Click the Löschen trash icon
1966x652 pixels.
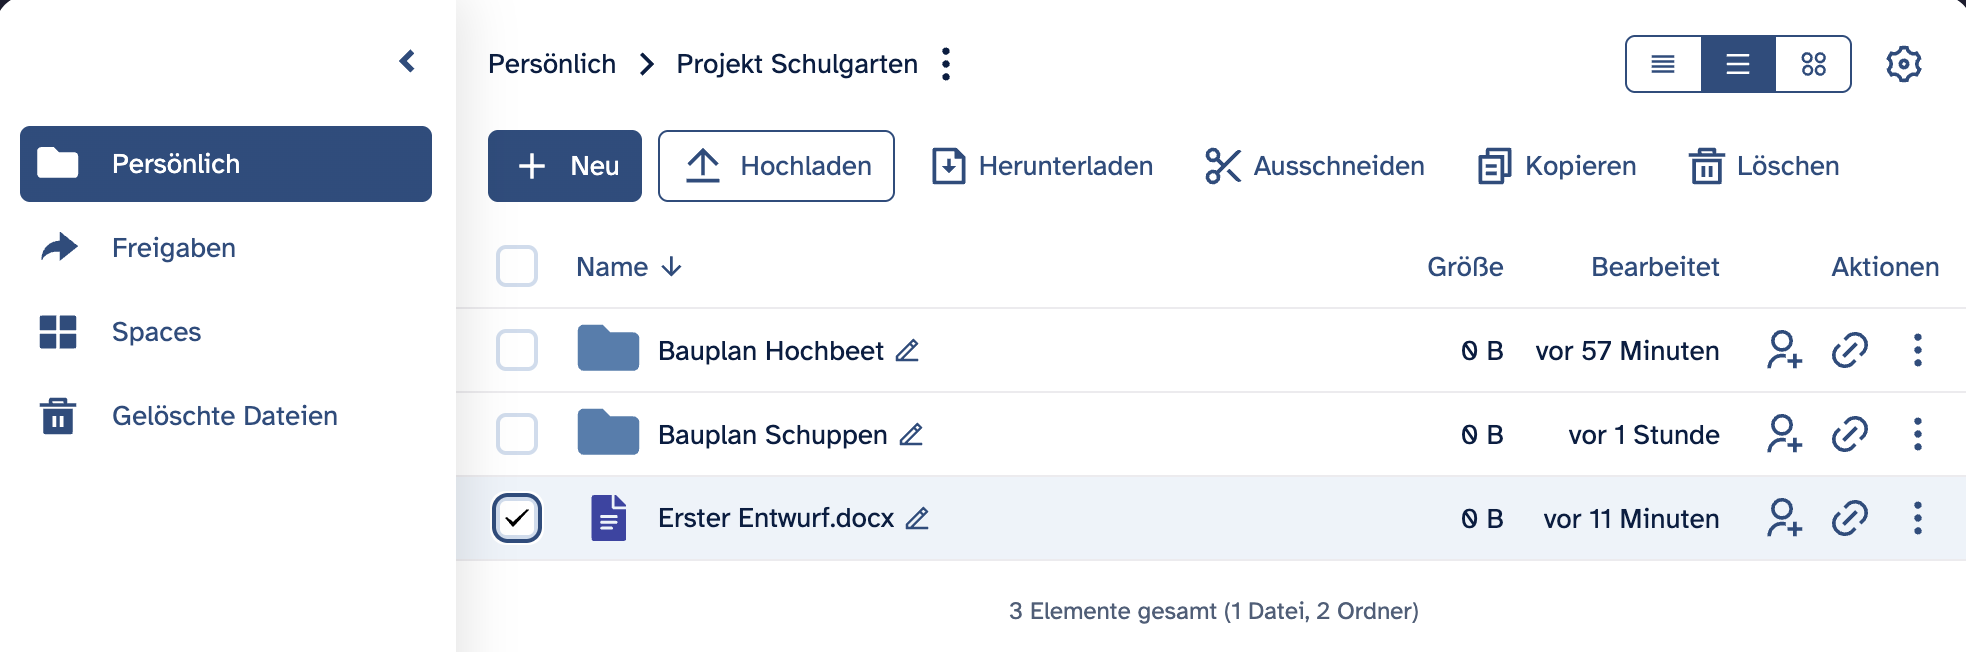(1706, 166)
